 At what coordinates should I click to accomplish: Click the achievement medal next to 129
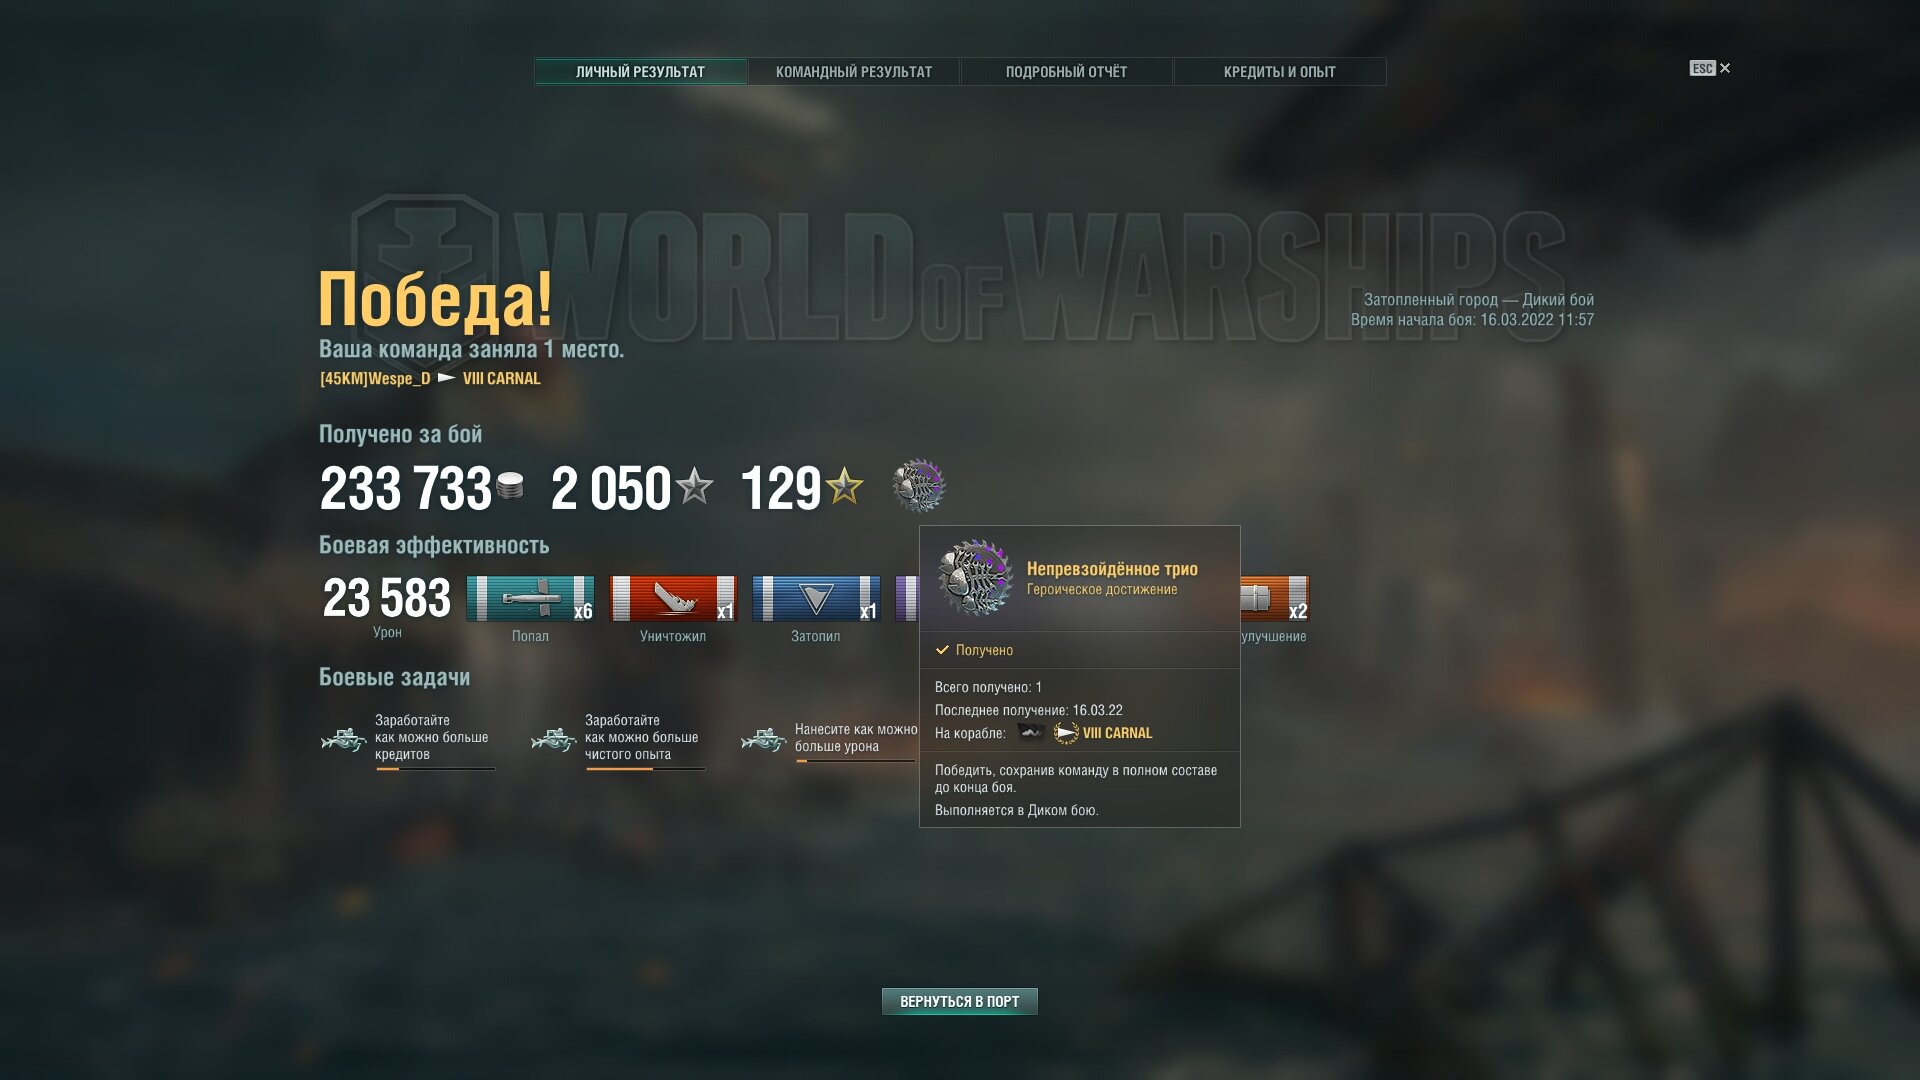918,487
